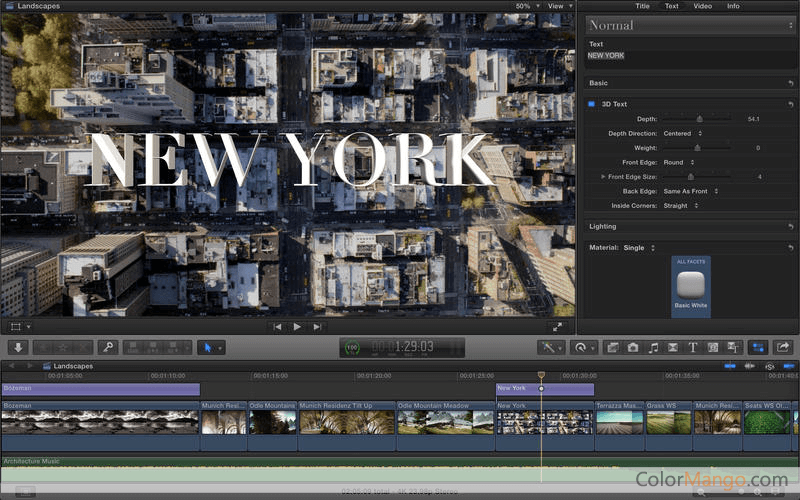Show the Themes browser
Image resolution: width=800 pixels, height=500 pixels.
(733, 347)
